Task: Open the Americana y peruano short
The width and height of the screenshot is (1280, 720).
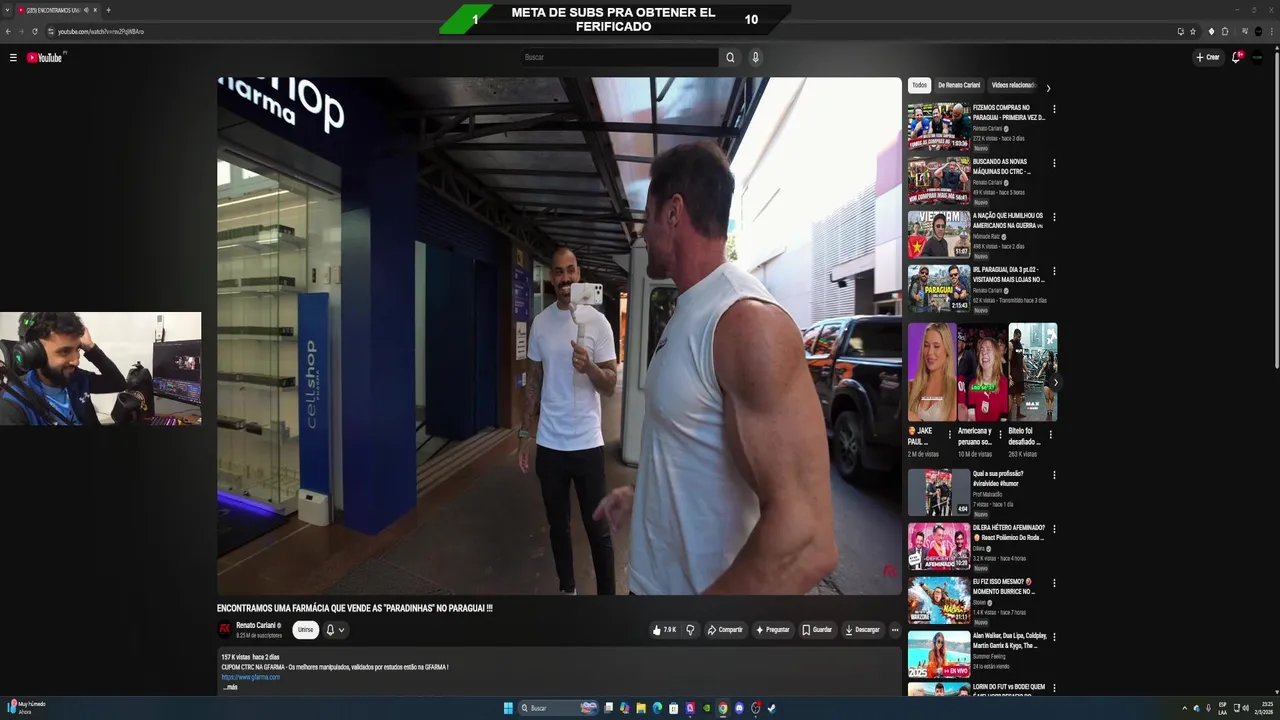Action: (x=982, y=372)
